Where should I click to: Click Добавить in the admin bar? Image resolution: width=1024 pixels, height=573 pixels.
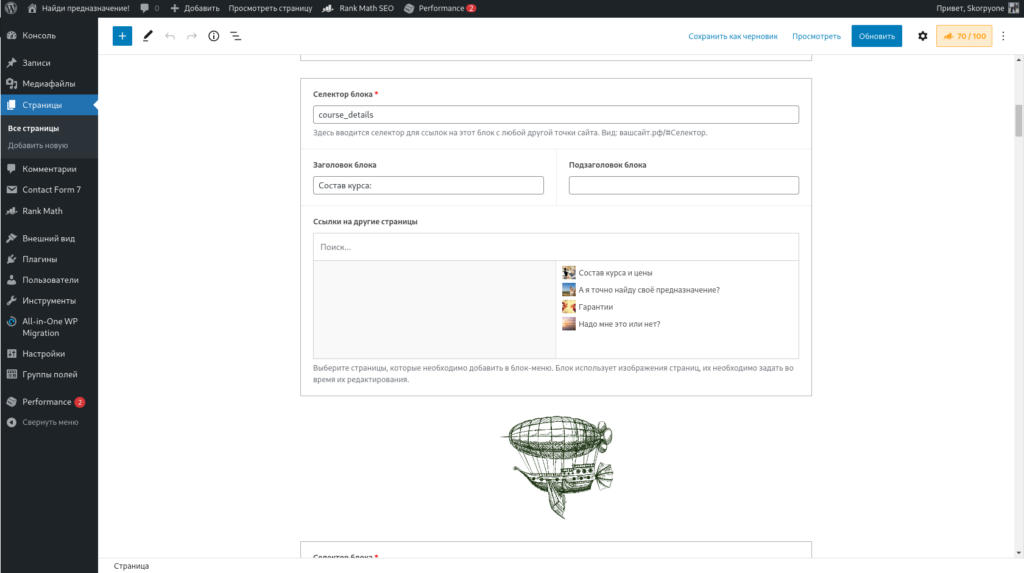(195, 8)
